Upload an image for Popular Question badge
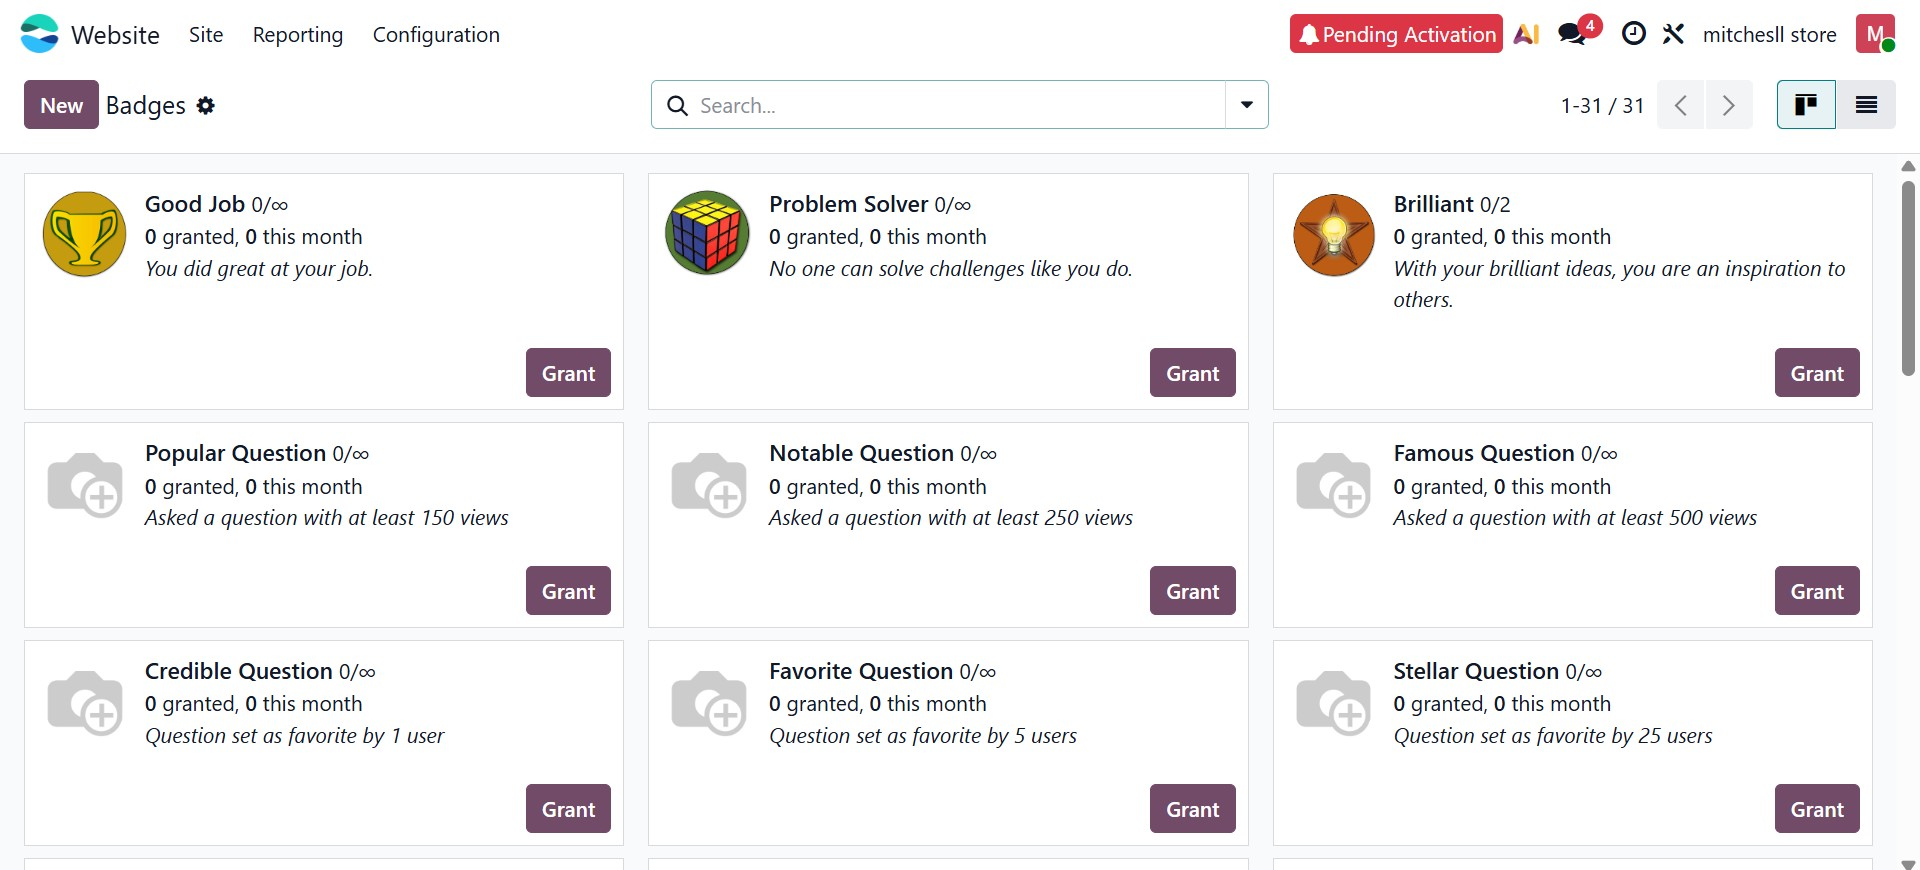 pos(85,484)
